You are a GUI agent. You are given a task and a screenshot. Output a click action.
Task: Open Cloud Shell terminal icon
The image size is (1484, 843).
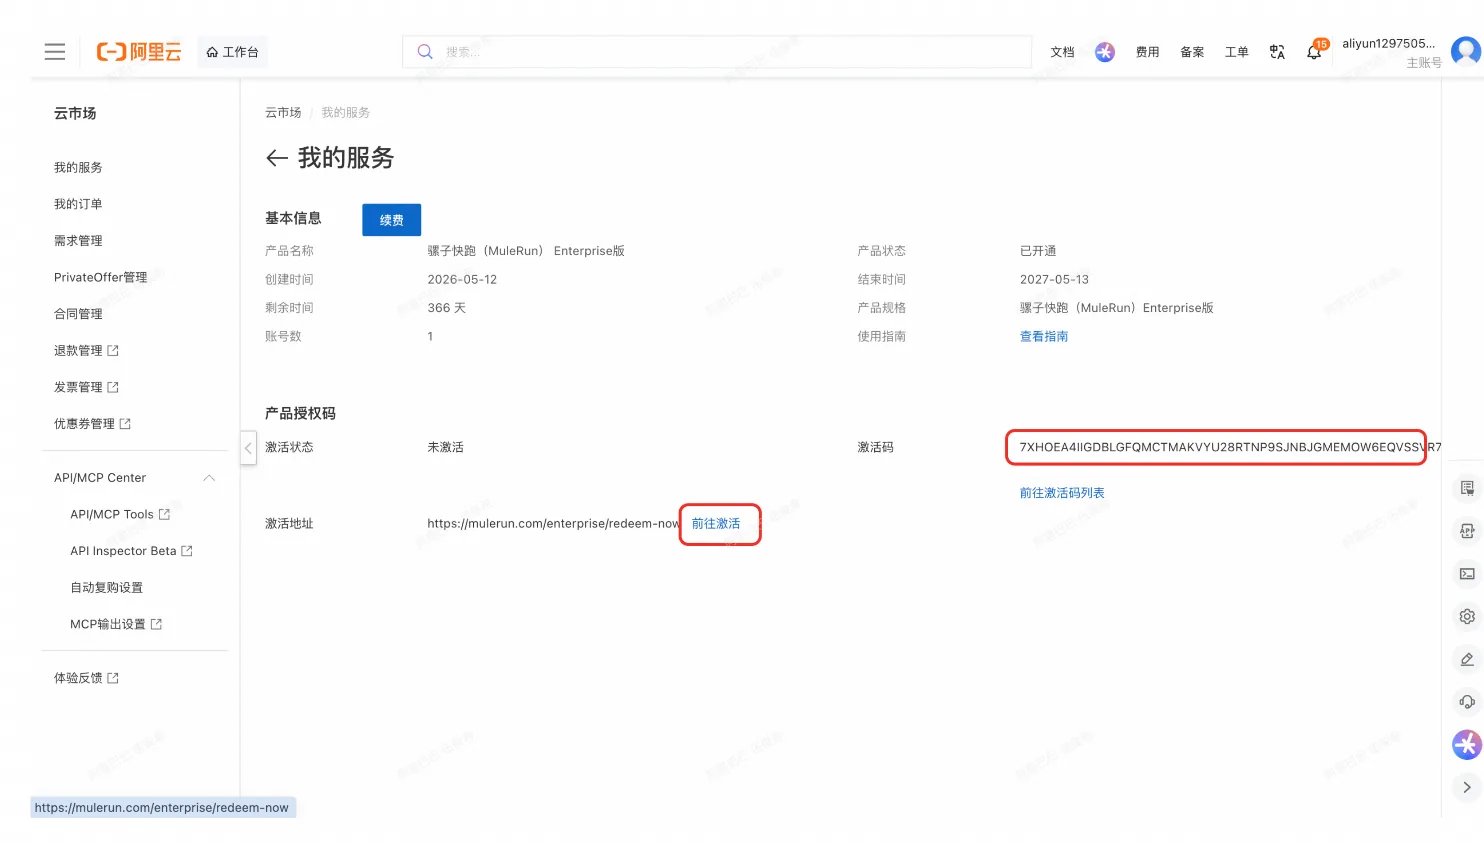tap(1467, 574)
